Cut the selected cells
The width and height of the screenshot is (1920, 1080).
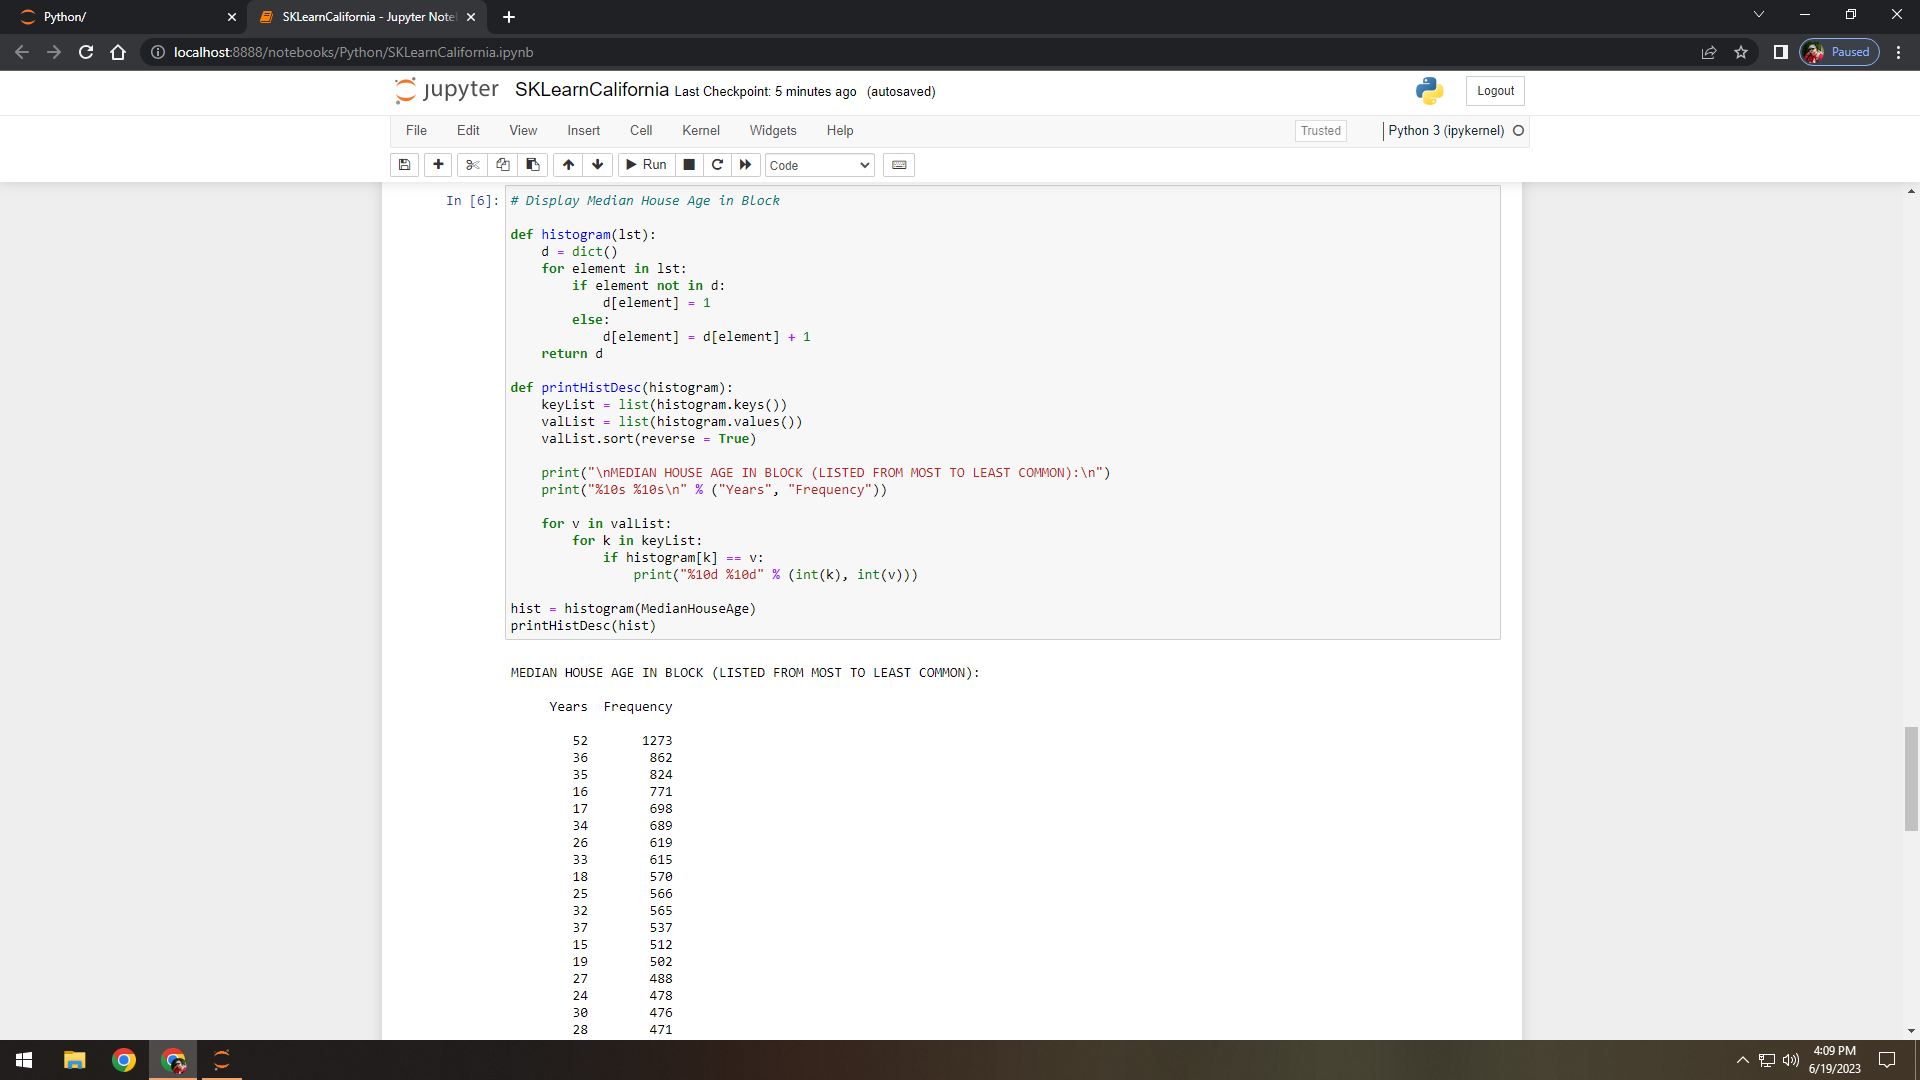tap(473, 165)
